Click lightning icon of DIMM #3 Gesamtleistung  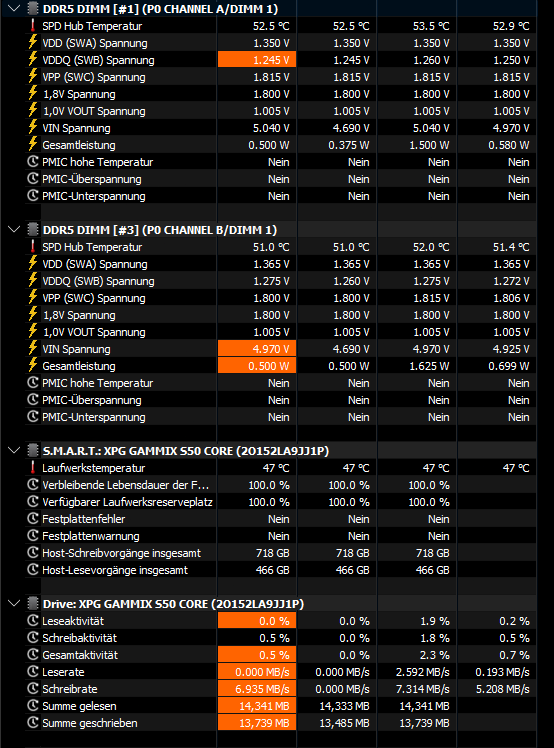pyautogui.click(x=32, y=365)
